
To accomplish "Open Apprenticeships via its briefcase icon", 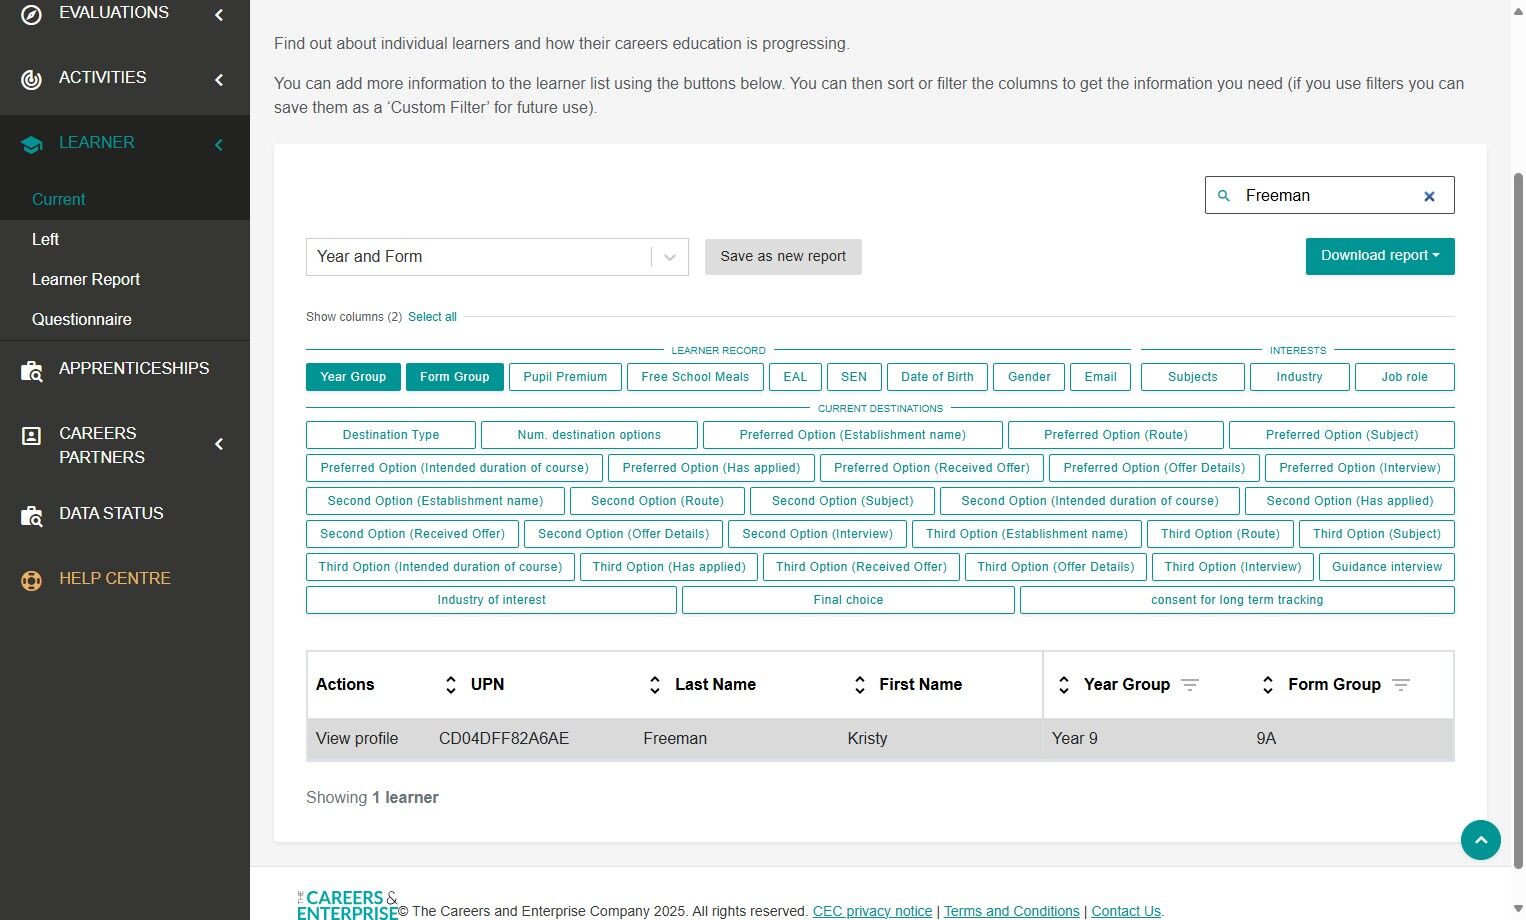I will [x=31, y=371].
